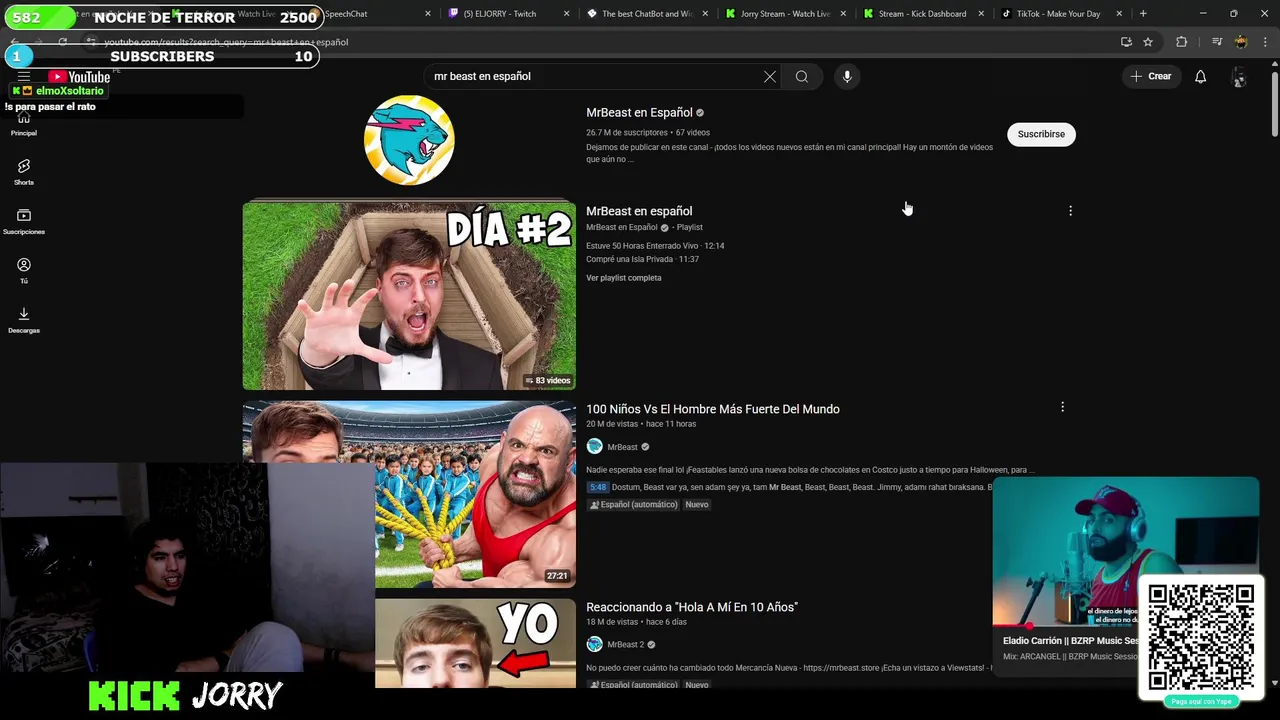Click the install app icon in address bar

tap(1126, 42)
